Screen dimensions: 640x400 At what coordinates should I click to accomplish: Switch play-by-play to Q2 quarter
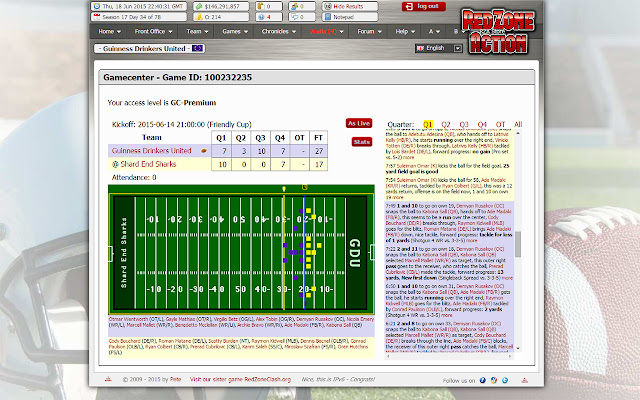pos(446,124)
